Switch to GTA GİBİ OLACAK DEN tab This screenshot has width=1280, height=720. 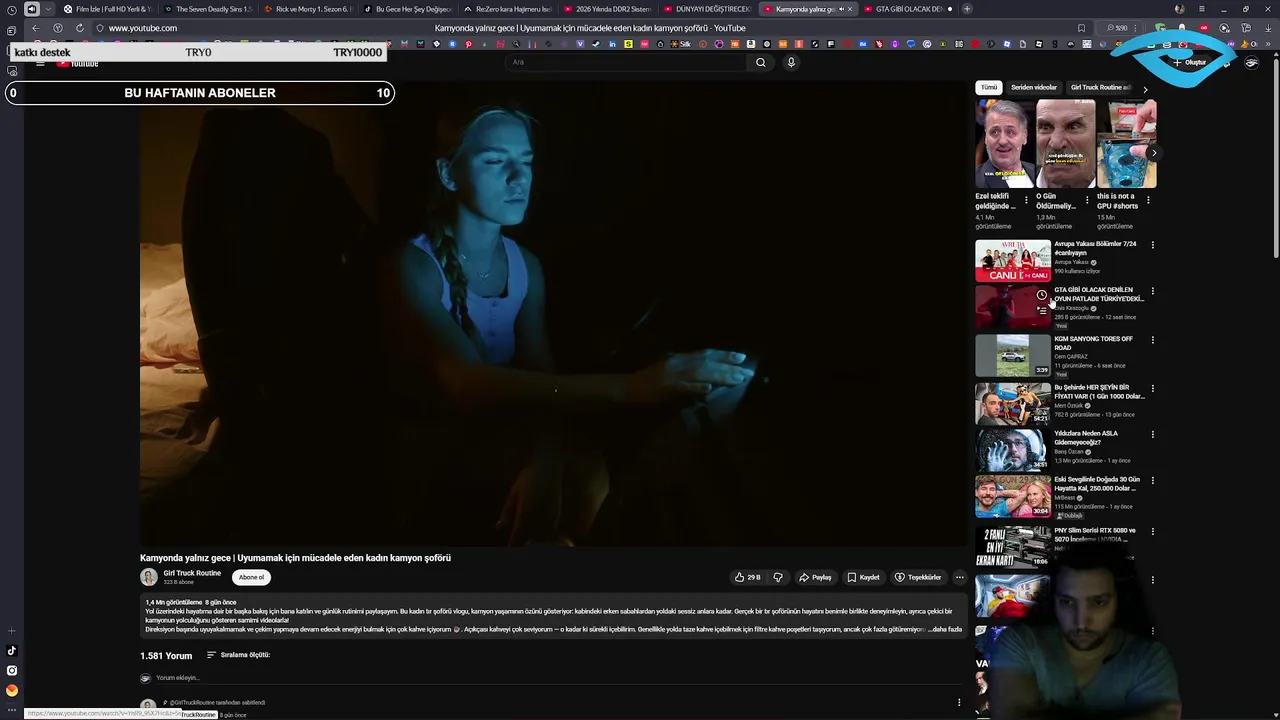[x=908, y=9]
